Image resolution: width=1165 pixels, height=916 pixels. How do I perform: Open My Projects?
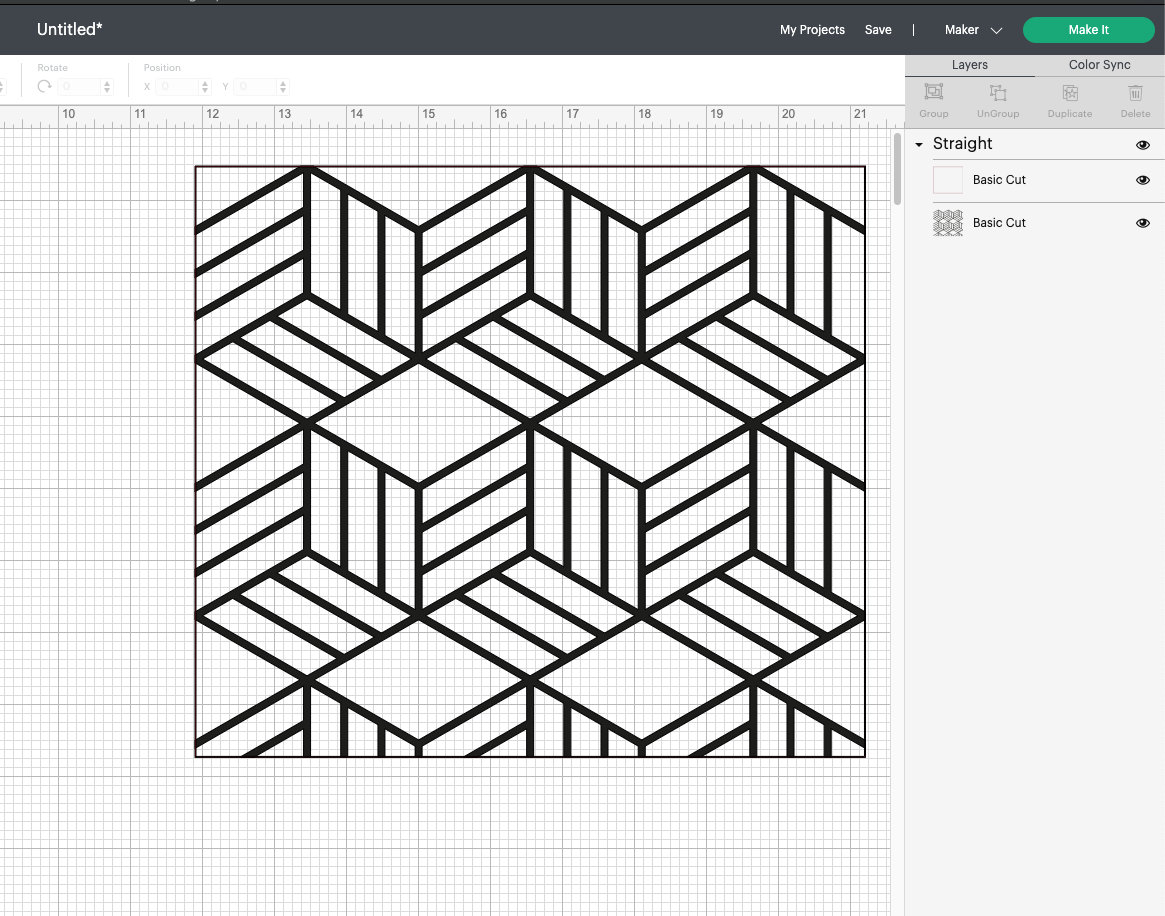pyautogui.click(x=812, y=30)
